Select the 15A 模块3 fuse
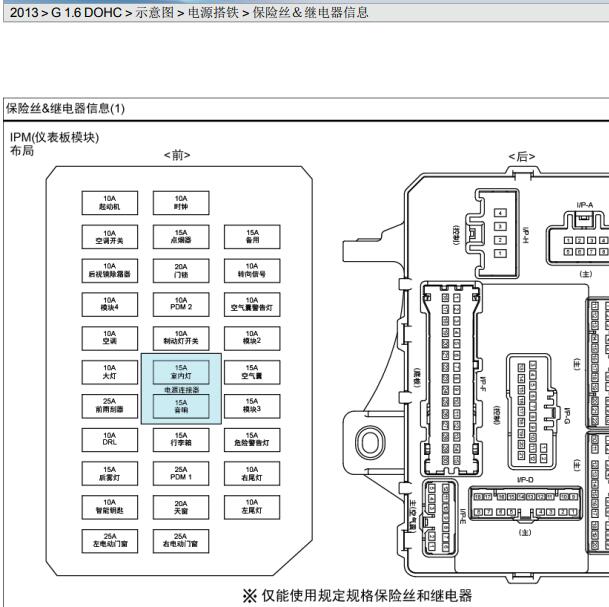This screenshot has width=609, height=607. coord(252,406)
